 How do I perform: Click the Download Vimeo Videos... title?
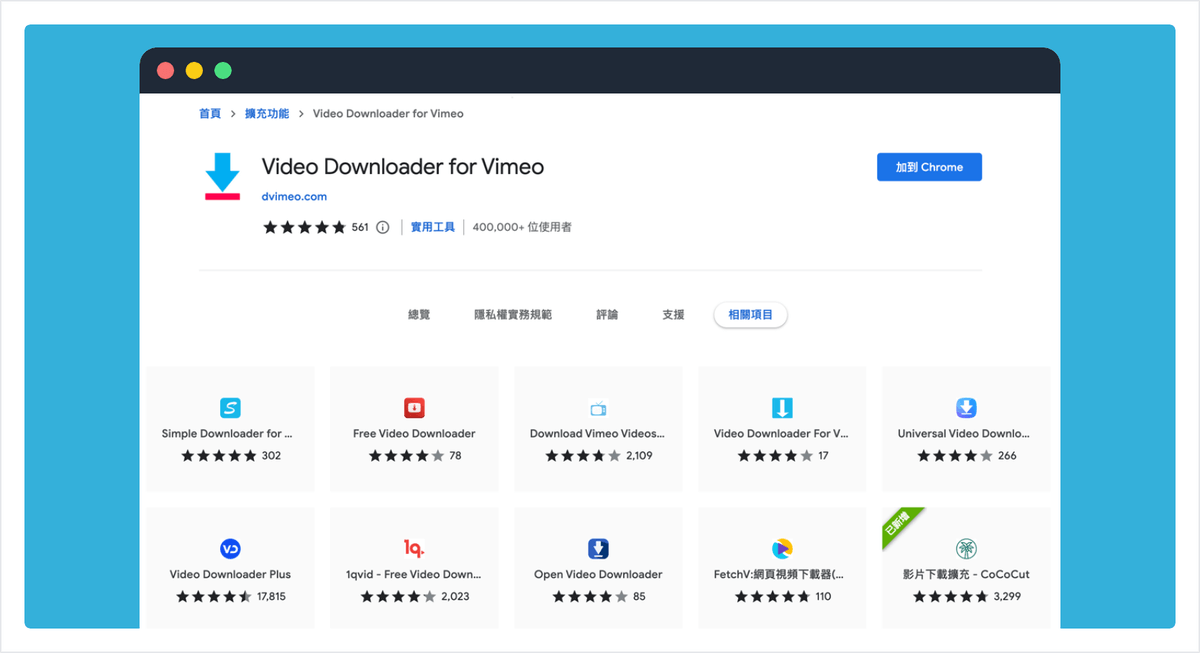(x=597, y=434)
